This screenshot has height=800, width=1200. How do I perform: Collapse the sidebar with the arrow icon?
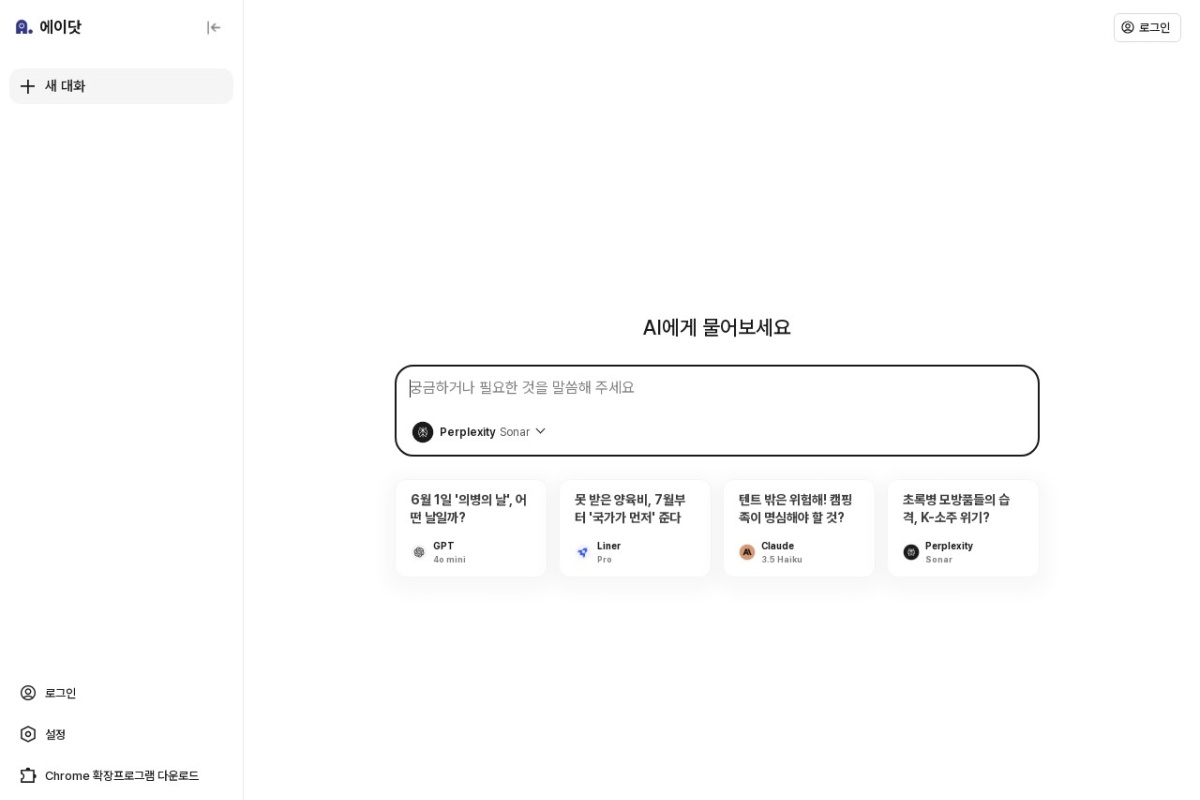coord(213,28)
